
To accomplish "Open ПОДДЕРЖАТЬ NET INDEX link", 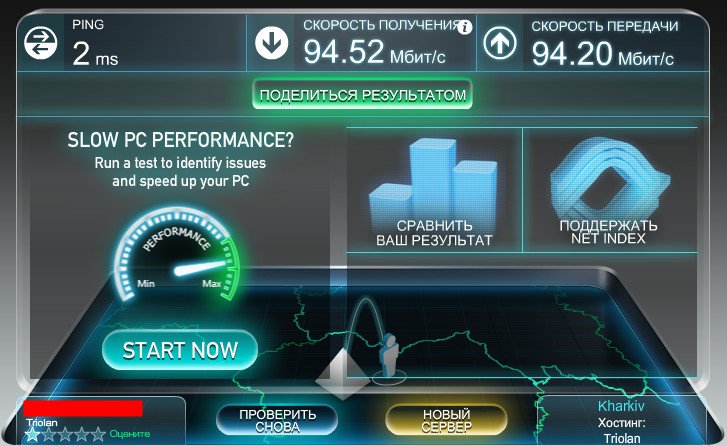I will [x=608, y=232].
